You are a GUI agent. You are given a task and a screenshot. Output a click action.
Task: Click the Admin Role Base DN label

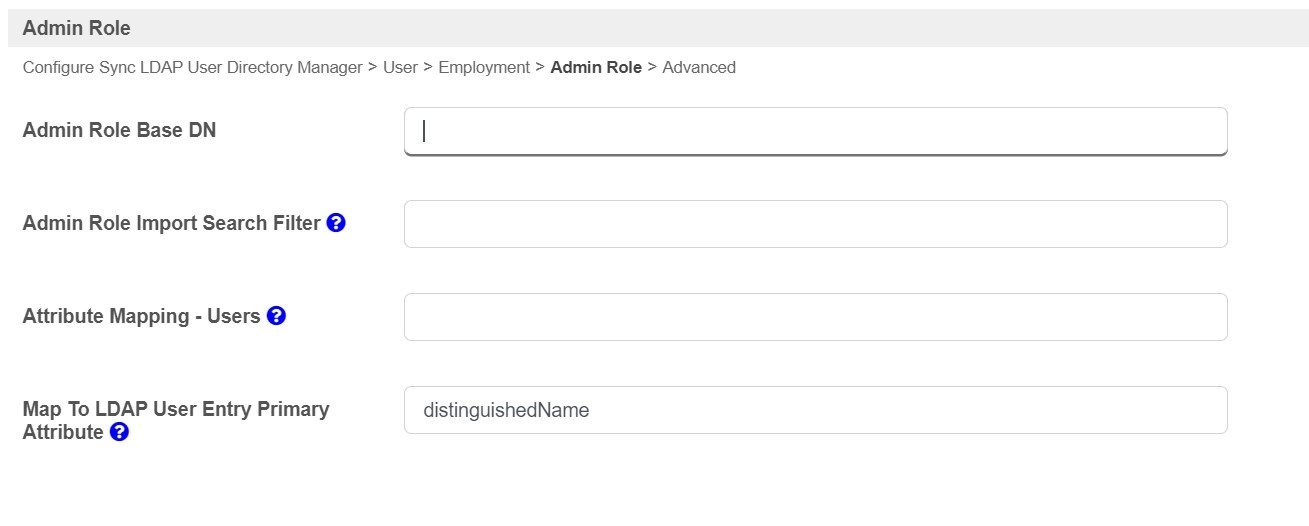(x=119, y=130)
